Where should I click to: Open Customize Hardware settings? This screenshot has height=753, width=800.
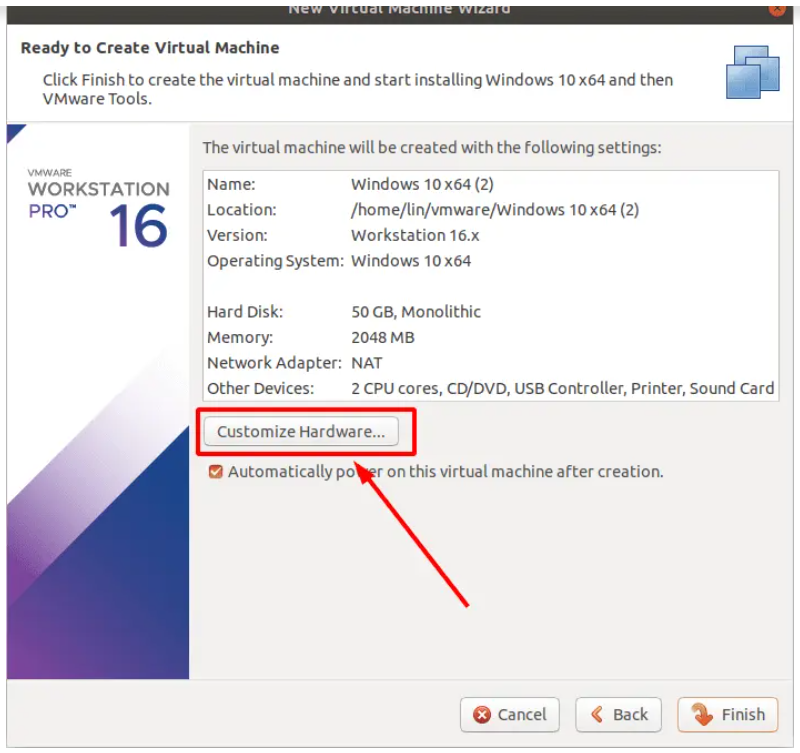(301, 432)
